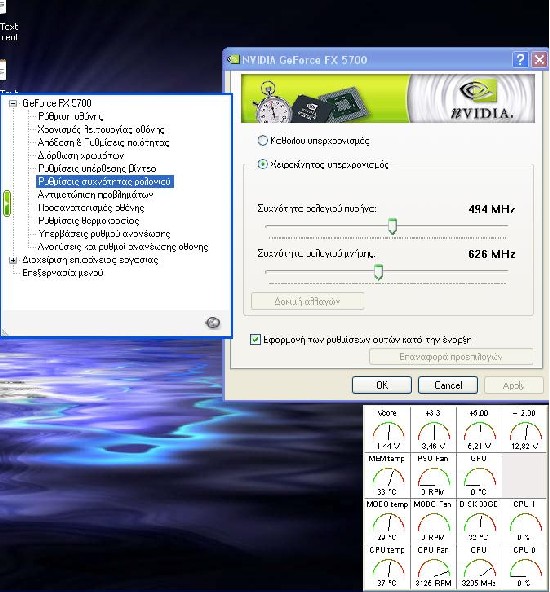
Task: Click the round globe icon below the tree
Action: [x=213, y=322]
